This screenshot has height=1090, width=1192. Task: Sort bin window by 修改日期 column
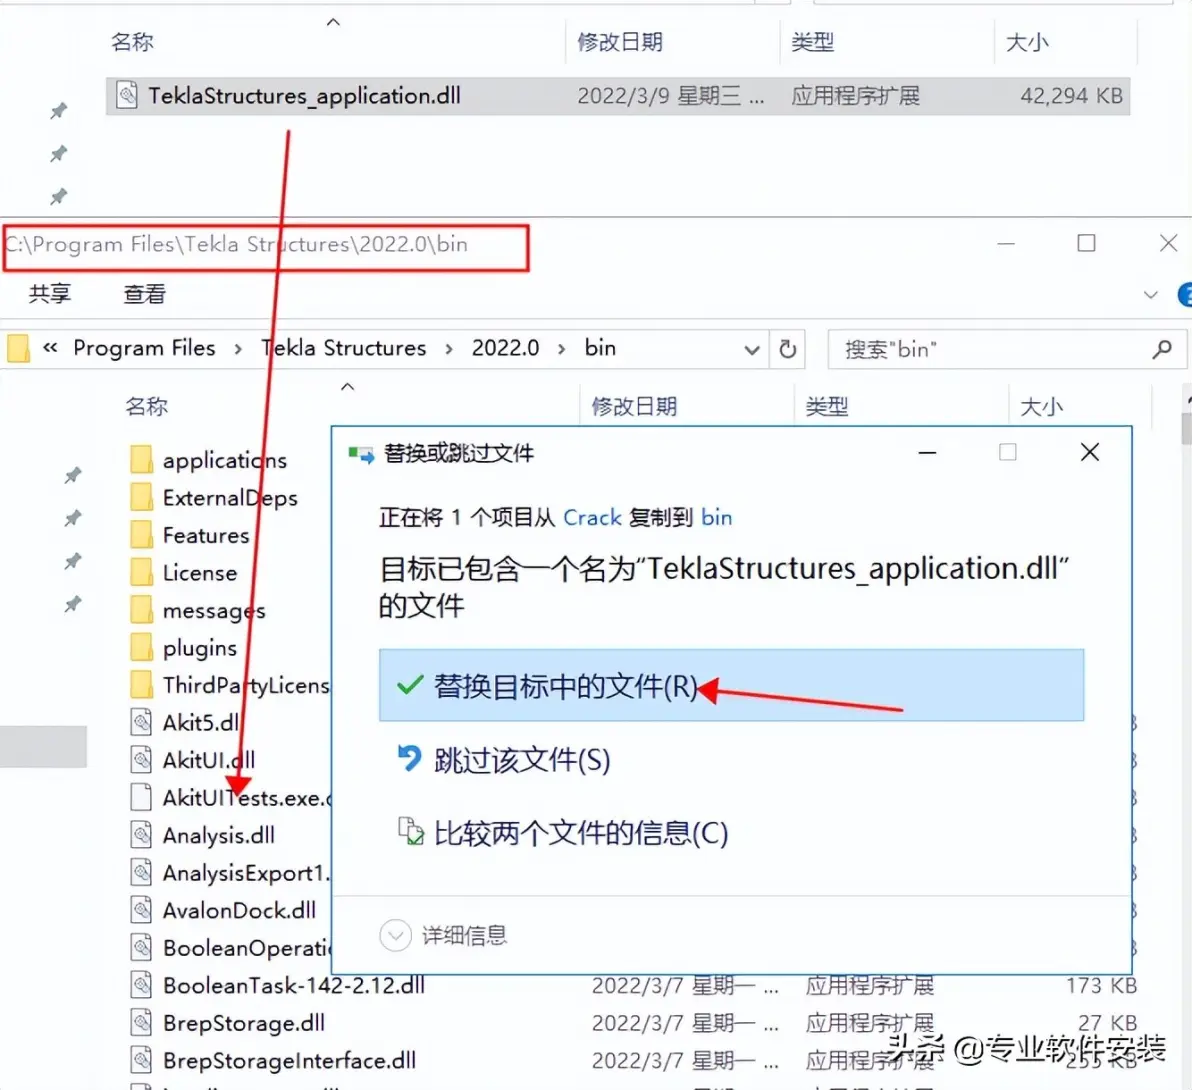[x=634, y=407]
